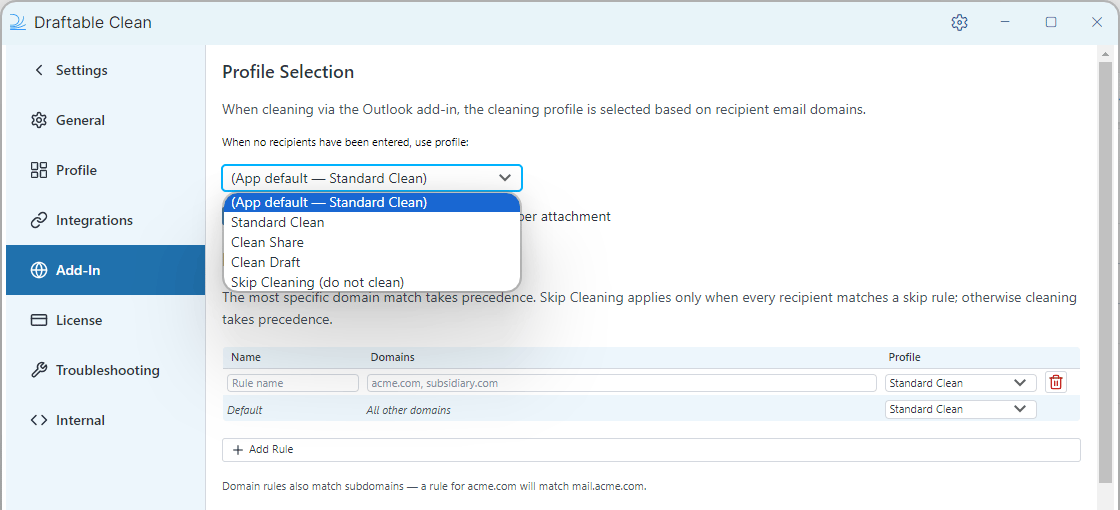Viewport: 1120px width, 510px height.
Task: Go back using Settings chevron arrow
Action: tap(39, 70)
